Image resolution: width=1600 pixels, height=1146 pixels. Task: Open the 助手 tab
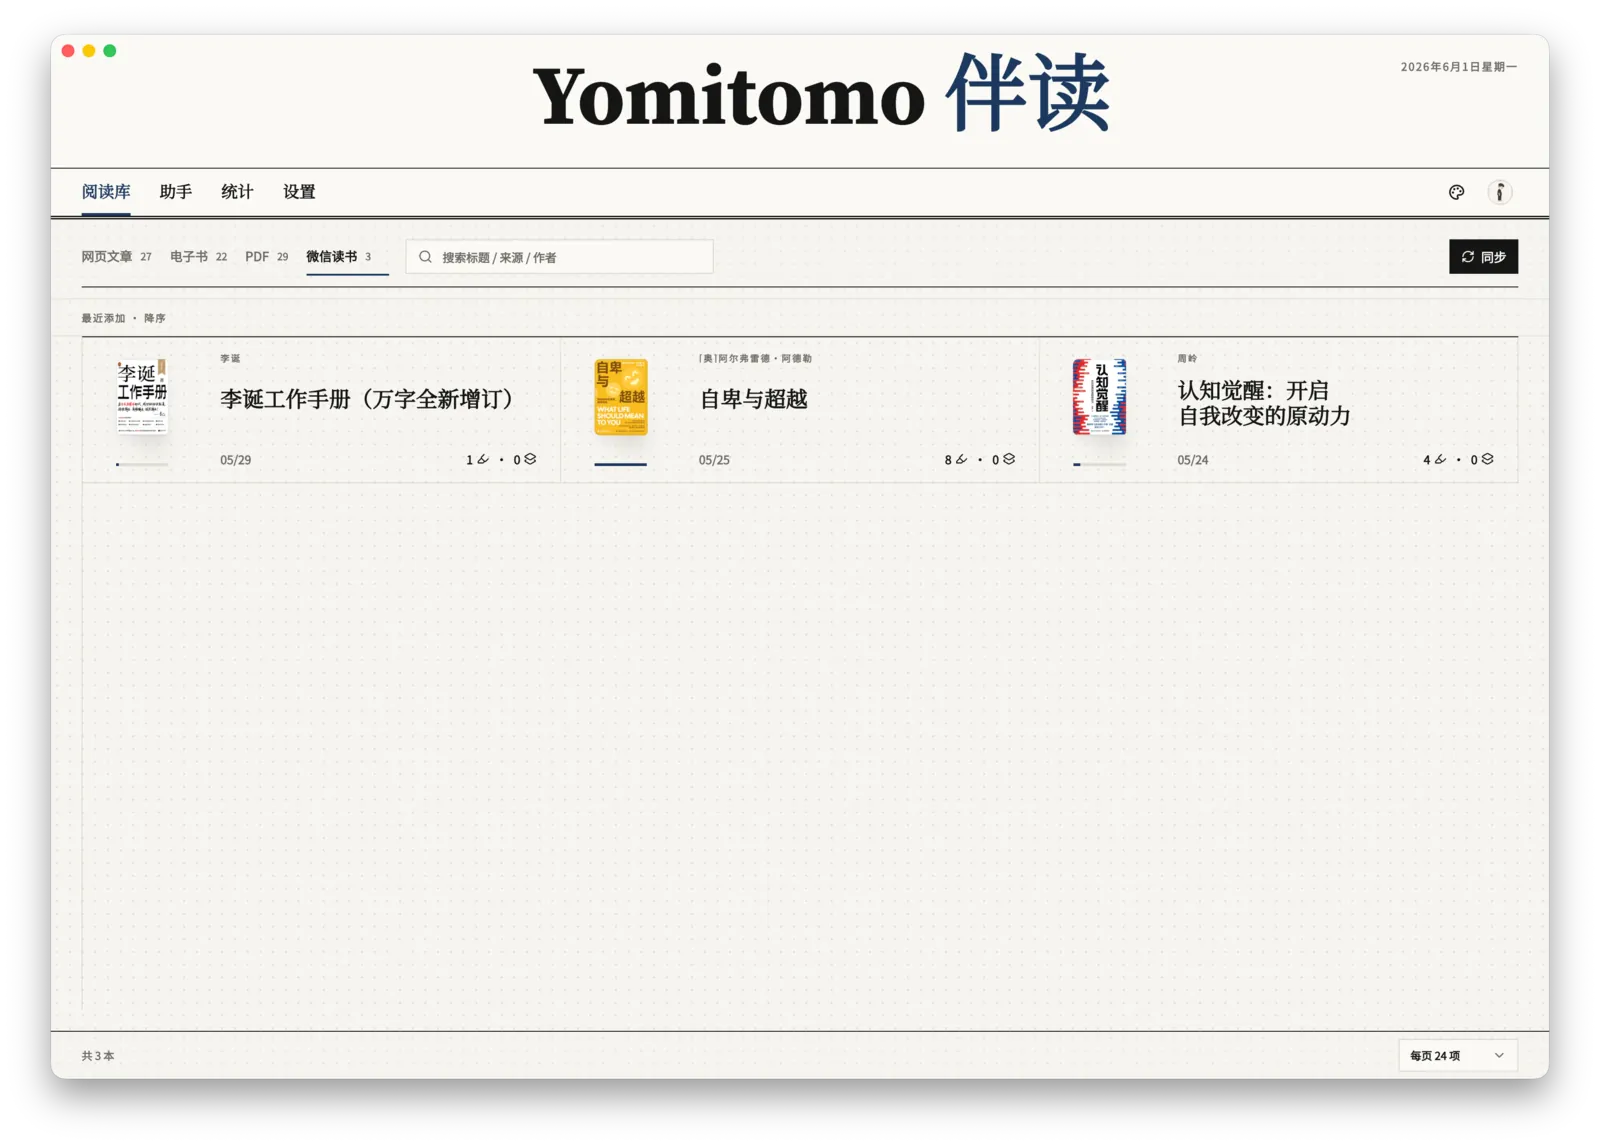click(176, 192)
